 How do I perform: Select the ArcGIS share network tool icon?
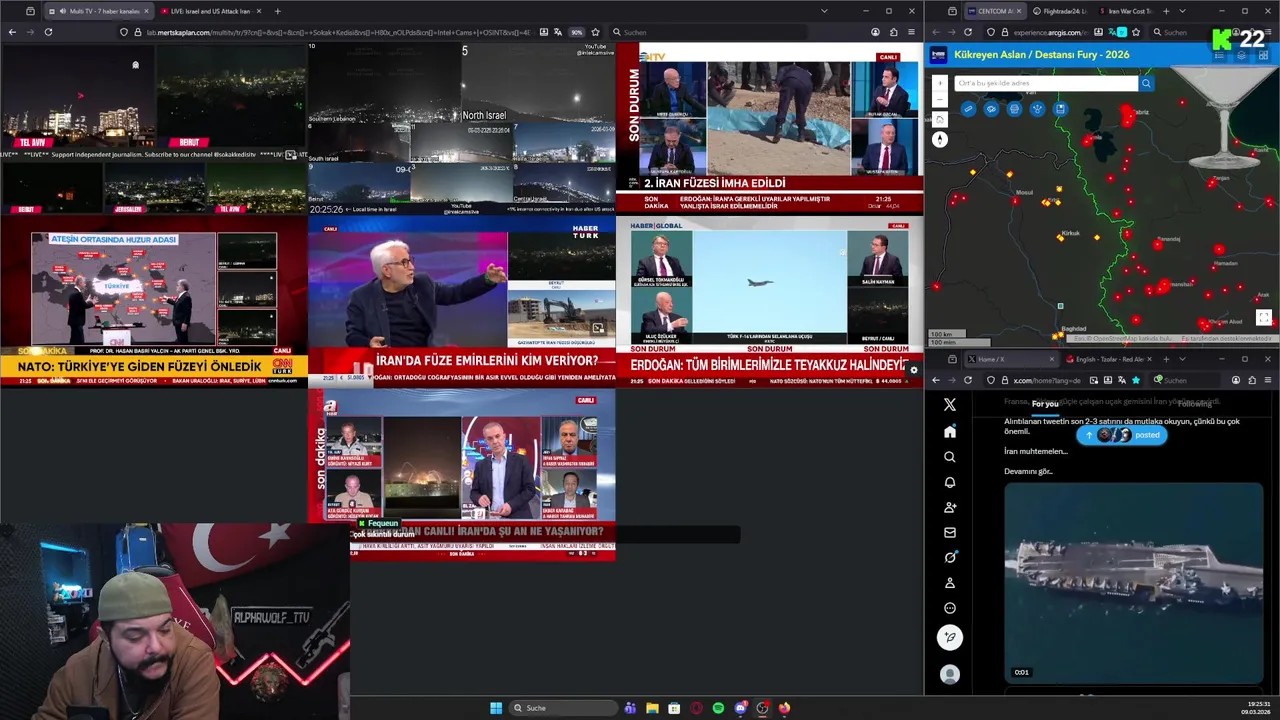click(x=1037, y=109)
